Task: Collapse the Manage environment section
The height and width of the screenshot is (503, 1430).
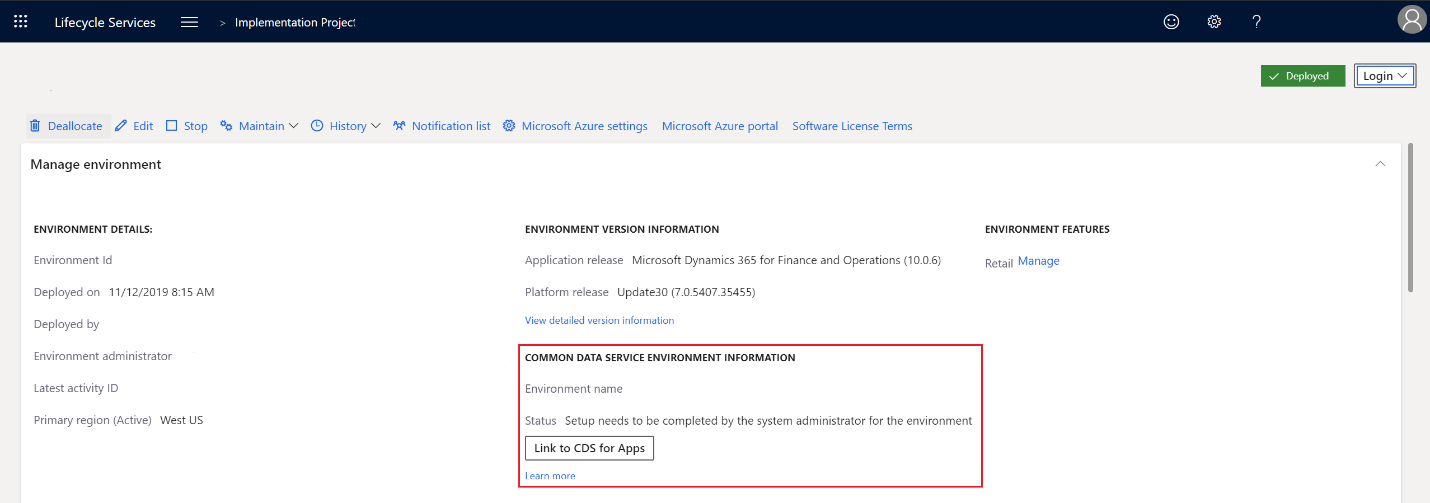Action: 1380,164
